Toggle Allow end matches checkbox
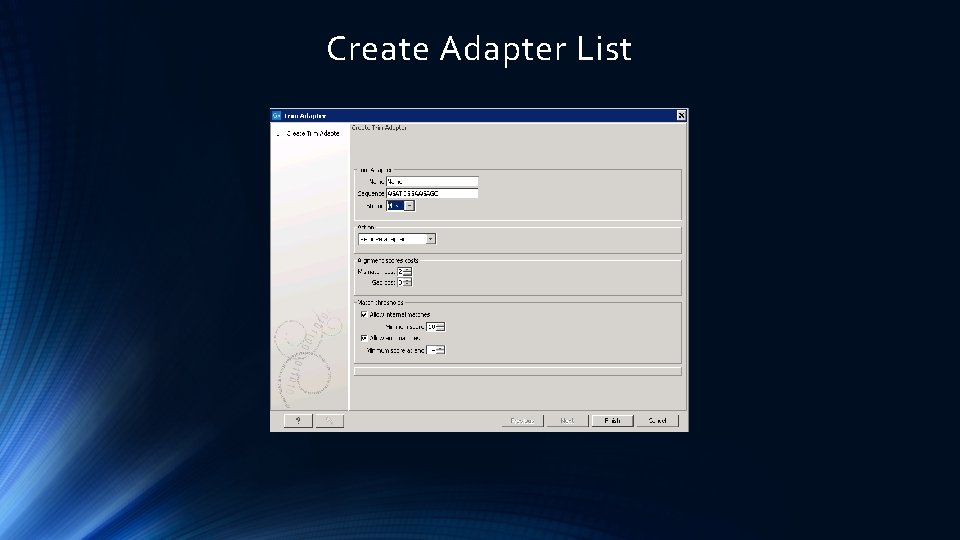This screenshot has height=540, width=960. 364,338
